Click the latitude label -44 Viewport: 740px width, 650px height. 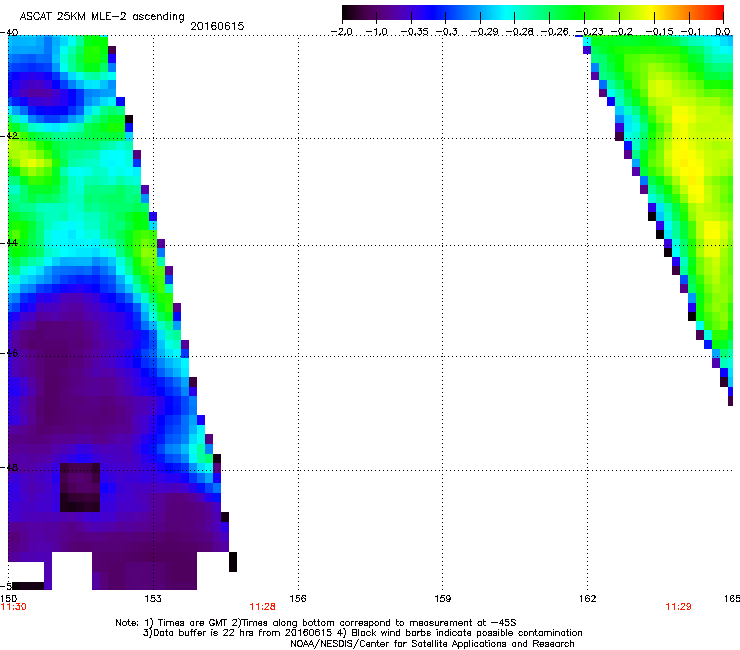pos(9,243)
